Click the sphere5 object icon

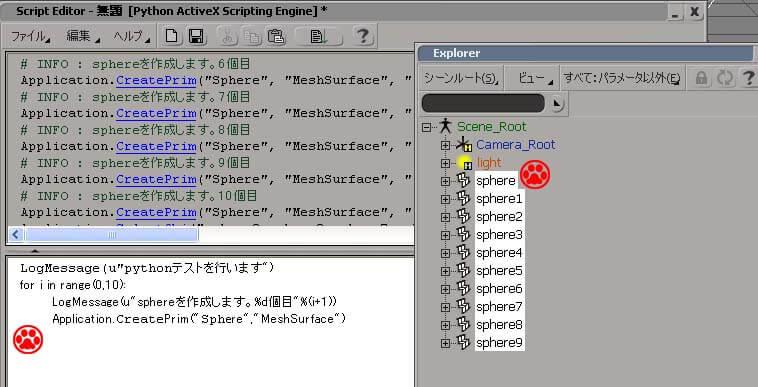click(x=463, y=271)
